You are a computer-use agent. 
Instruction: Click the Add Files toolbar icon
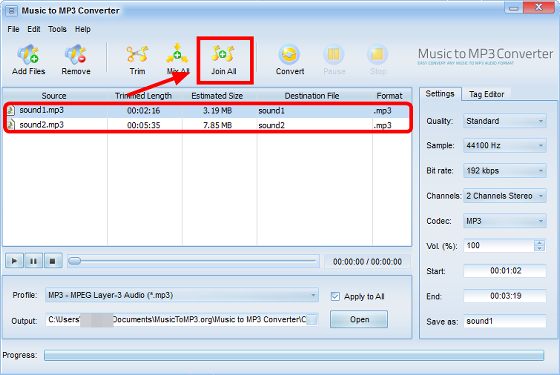pyautogui.click(x=28, y=55)
